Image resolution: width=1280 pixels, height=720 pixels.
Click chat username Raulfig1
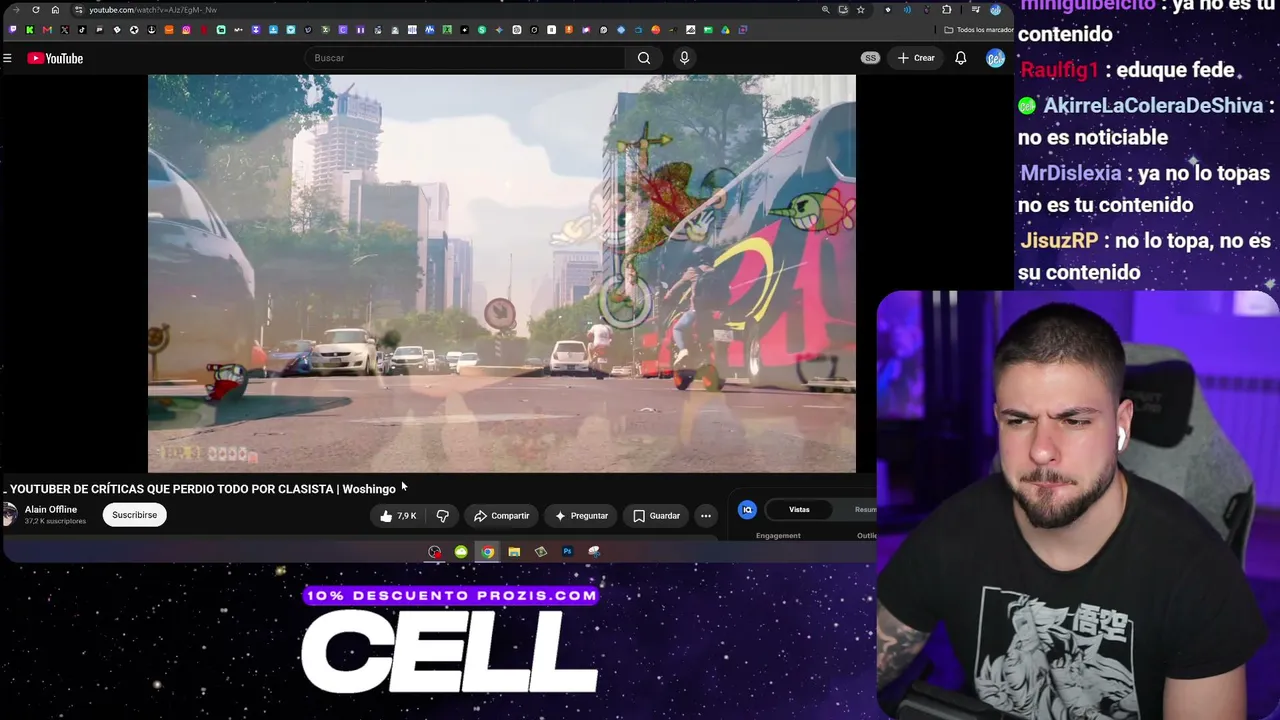(x=1059, y=70)
